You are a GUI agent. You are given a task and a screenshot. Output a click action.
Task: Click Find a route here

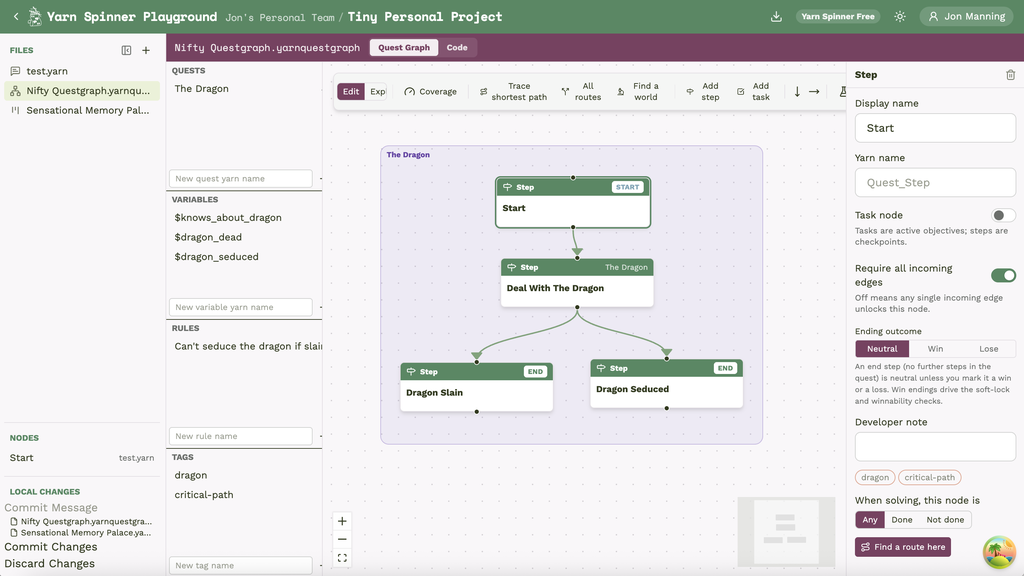pyautogui.click(x=903, y=547)
